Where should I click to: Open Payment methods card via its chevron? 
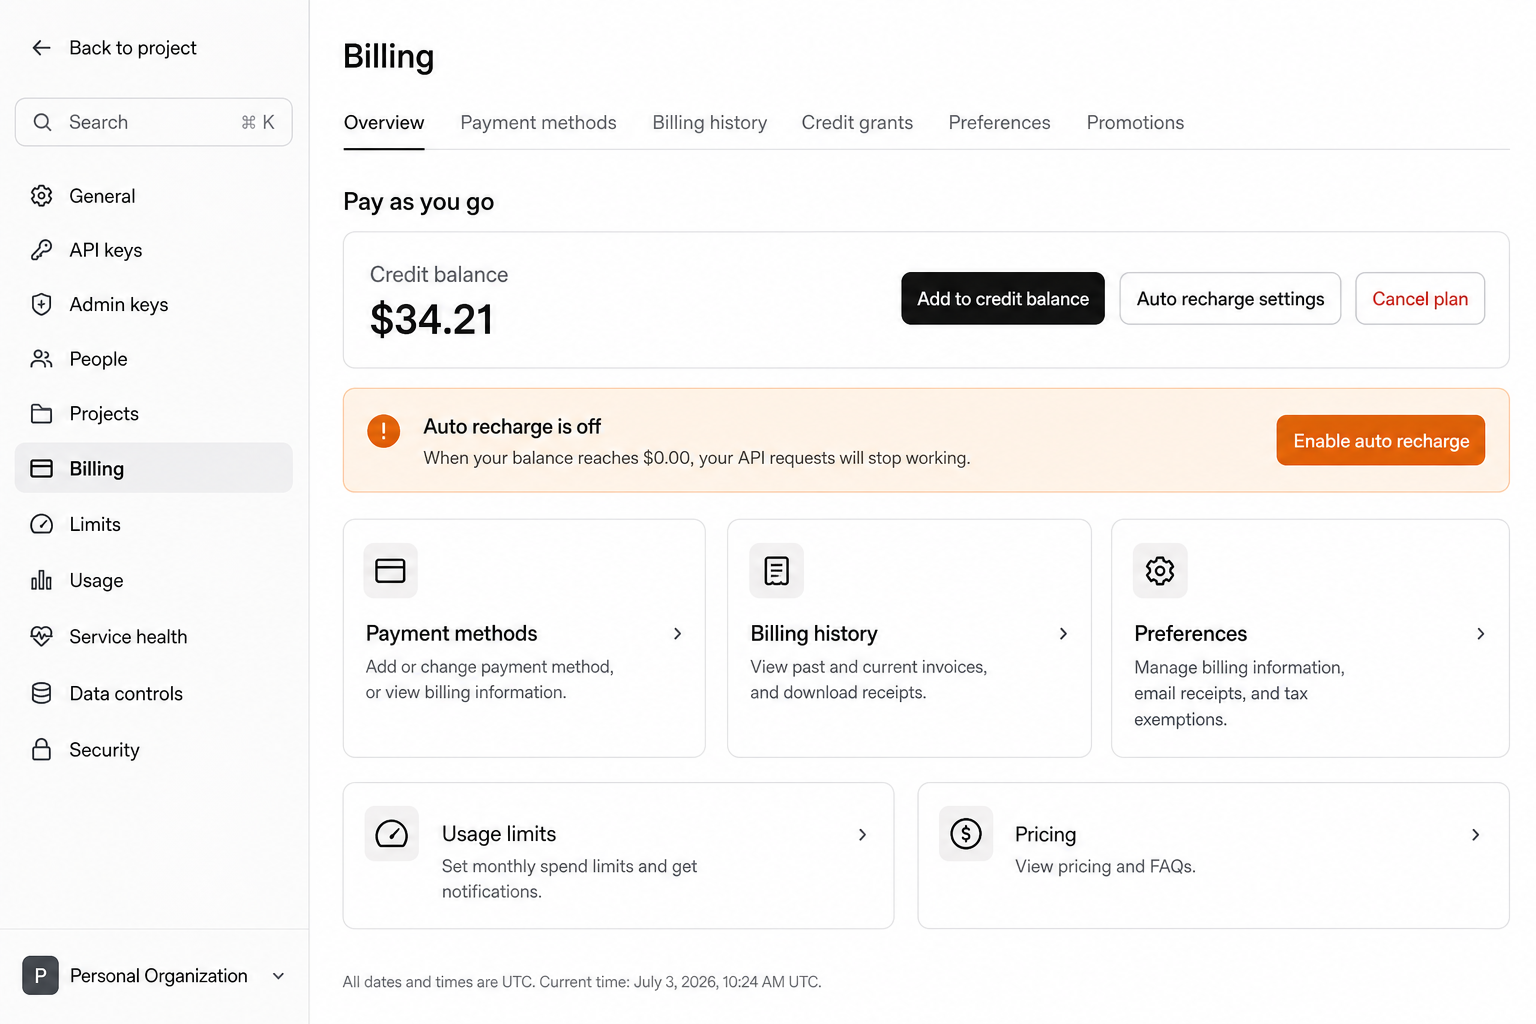tap(677, 634)
